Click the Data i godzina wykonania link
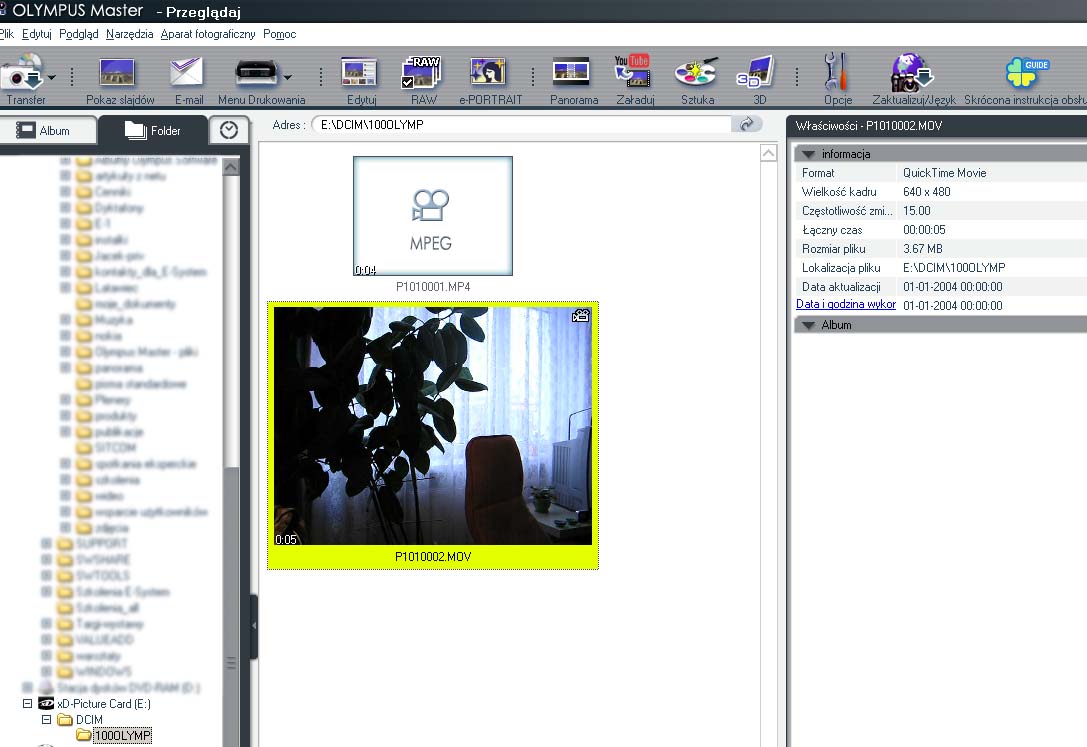Screen dimensions: 1087x747 [846, 304]
